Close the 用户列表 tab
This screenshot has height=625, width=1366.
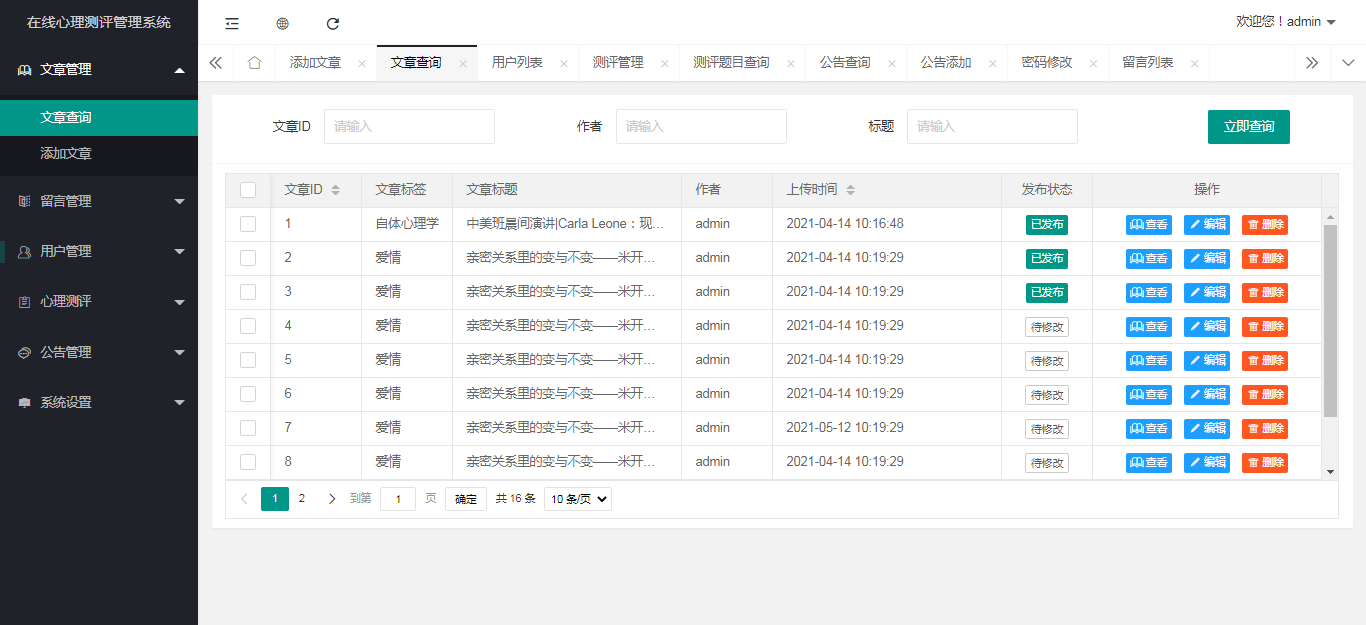click(564, 63)
